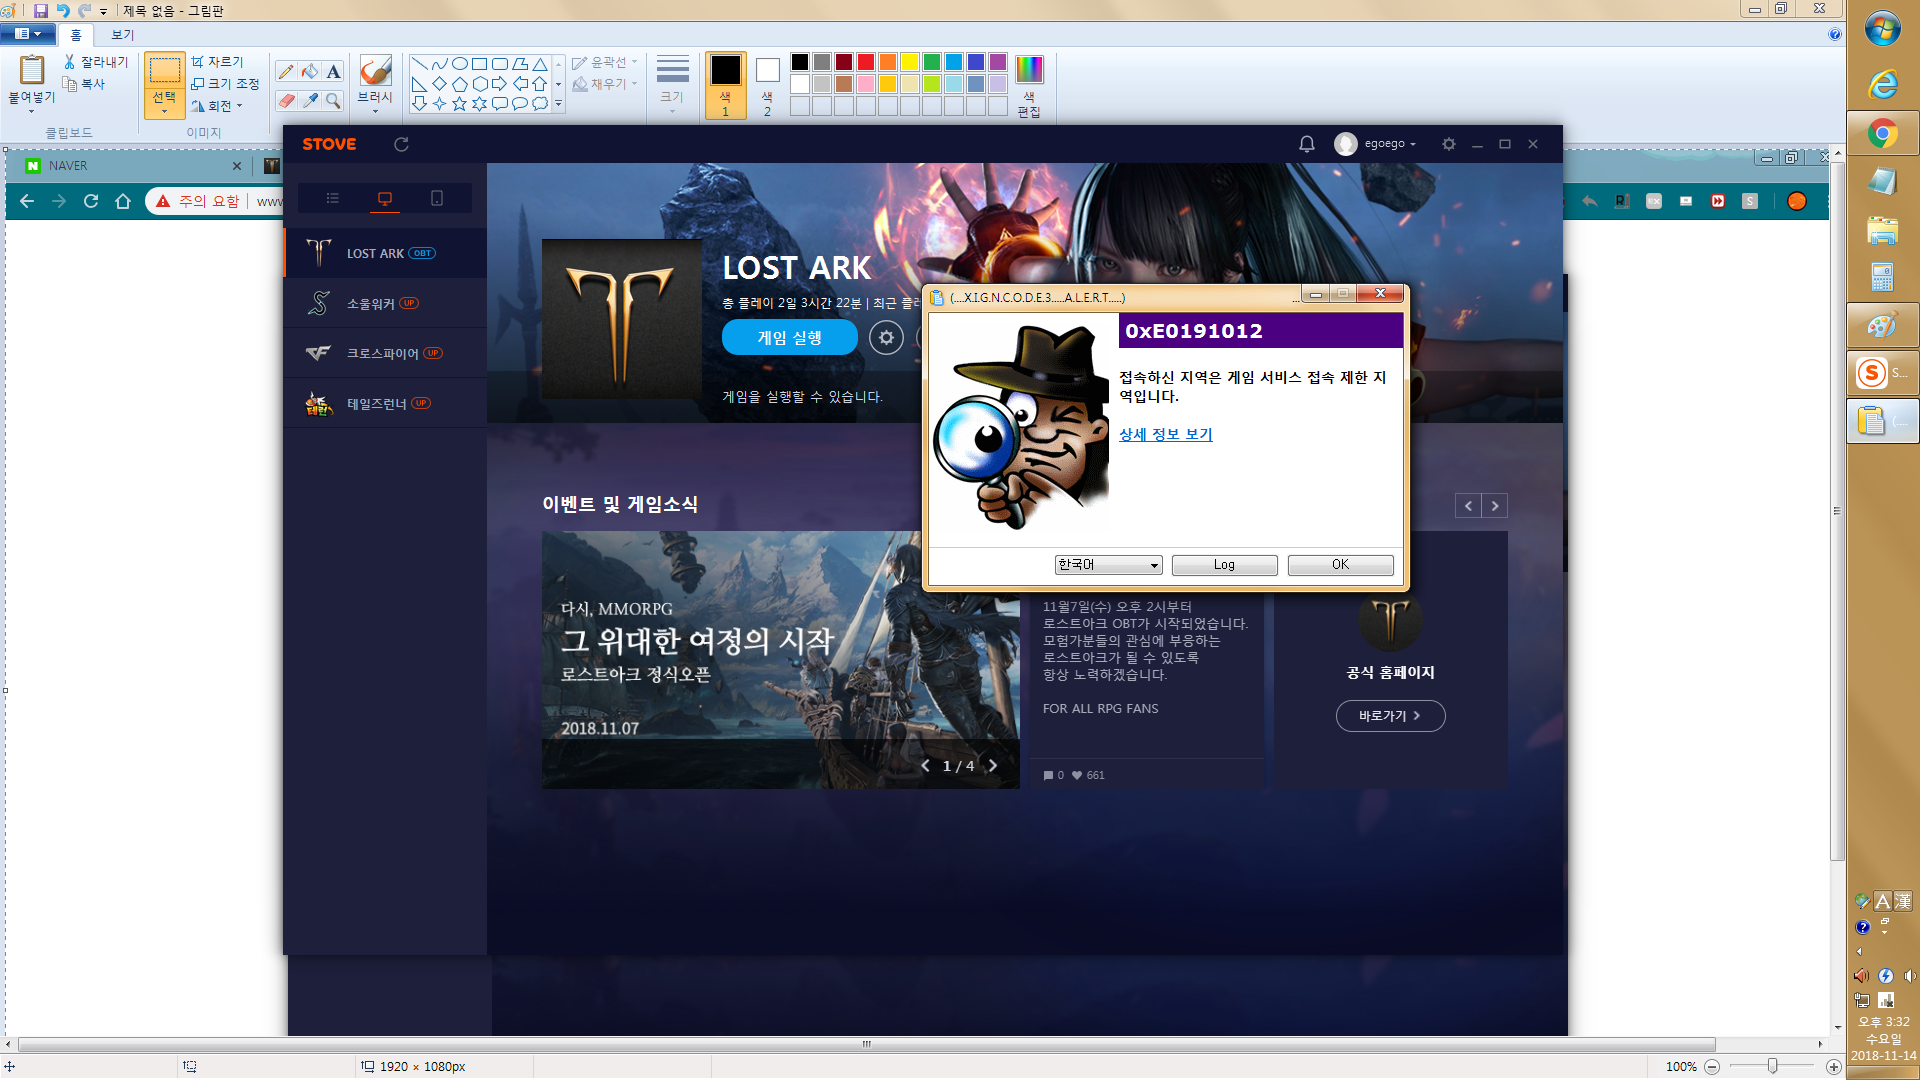This screenshot has height=1080, width=1920.
Task: Expand the Select (선택) dropdown arrow
Action: coord(164,111)
